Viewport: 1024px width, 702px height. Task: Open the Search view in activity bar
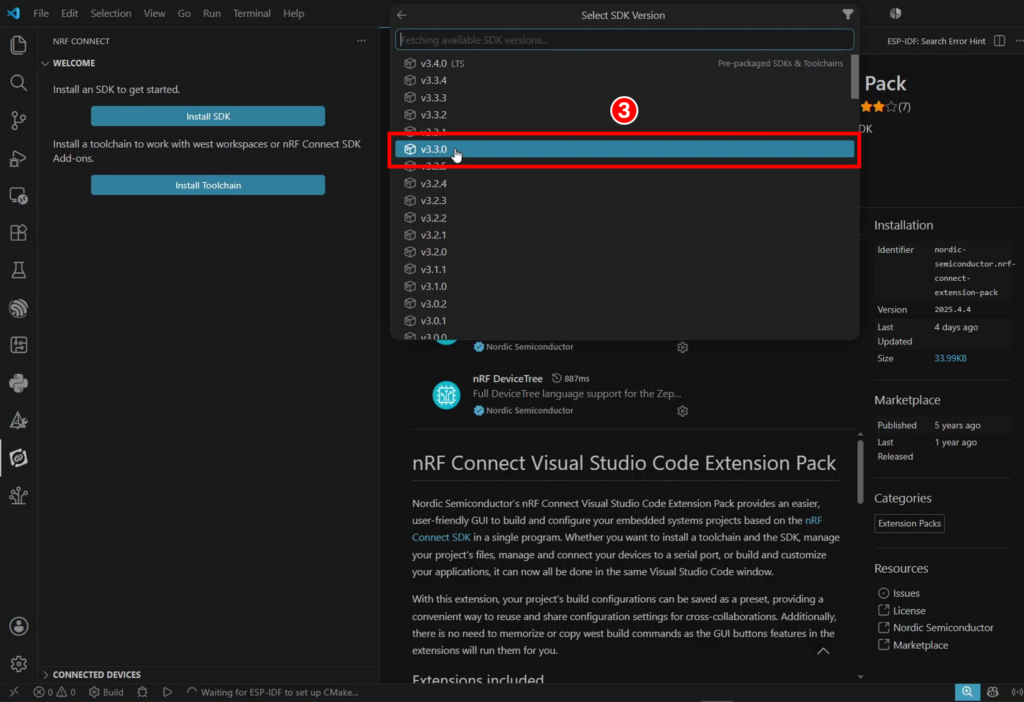click(18, 82)
